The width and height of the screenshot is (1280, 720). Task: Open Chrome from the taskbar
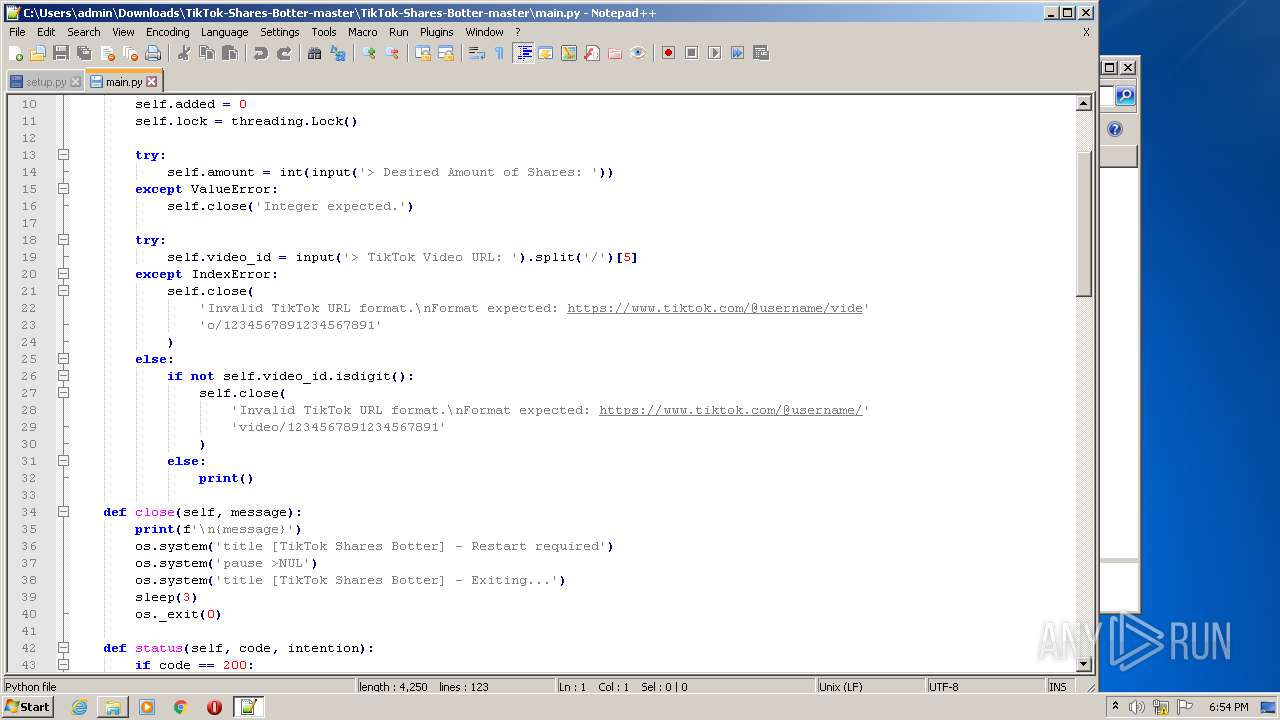pos(181,707)
